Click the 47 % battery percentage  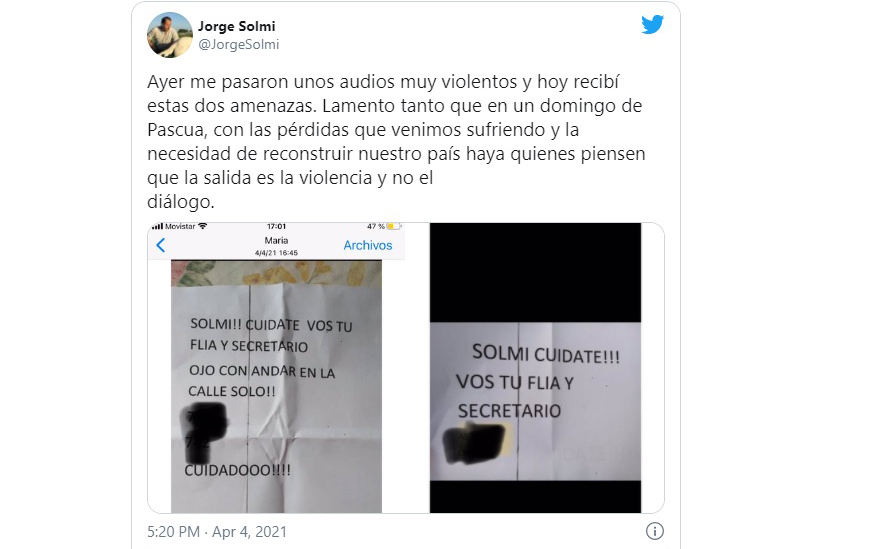[375, 226]
